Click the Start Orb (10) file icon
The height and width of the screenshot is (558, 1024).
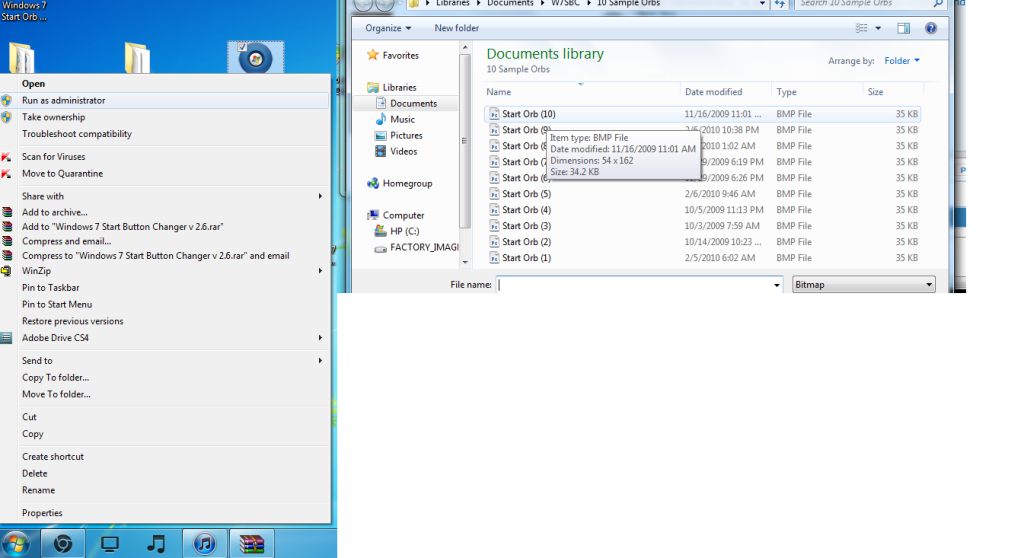tap(494, 114)
